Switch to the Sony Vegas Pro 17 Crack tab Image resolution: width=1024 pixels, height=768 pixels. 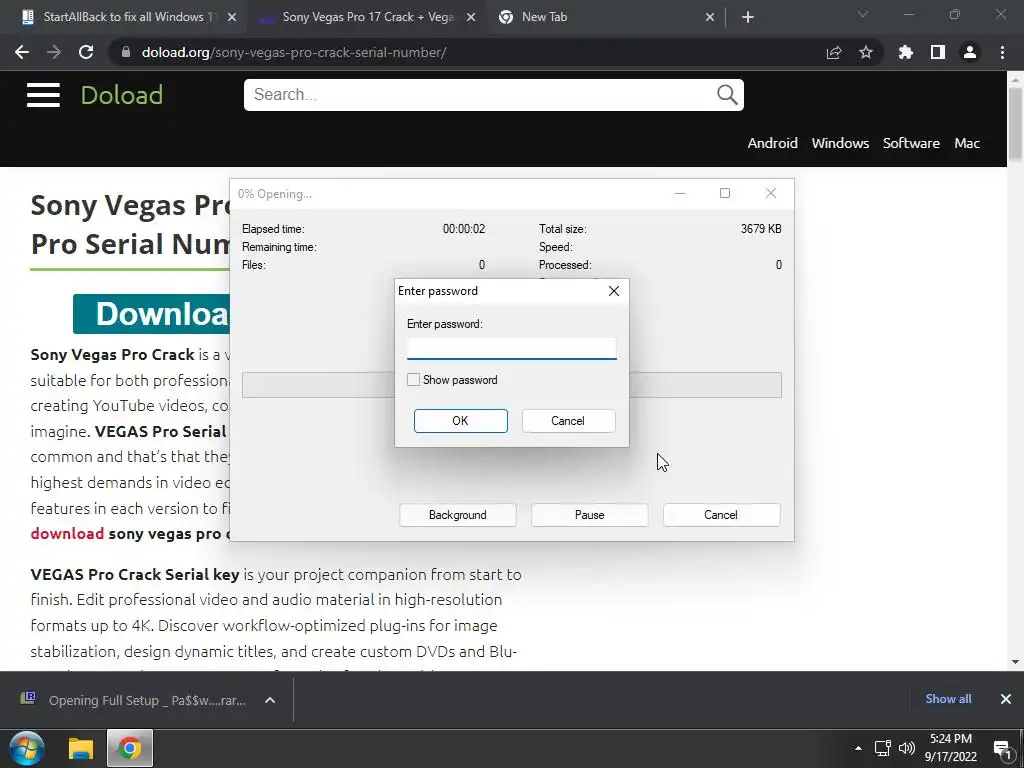coord(366,17)
